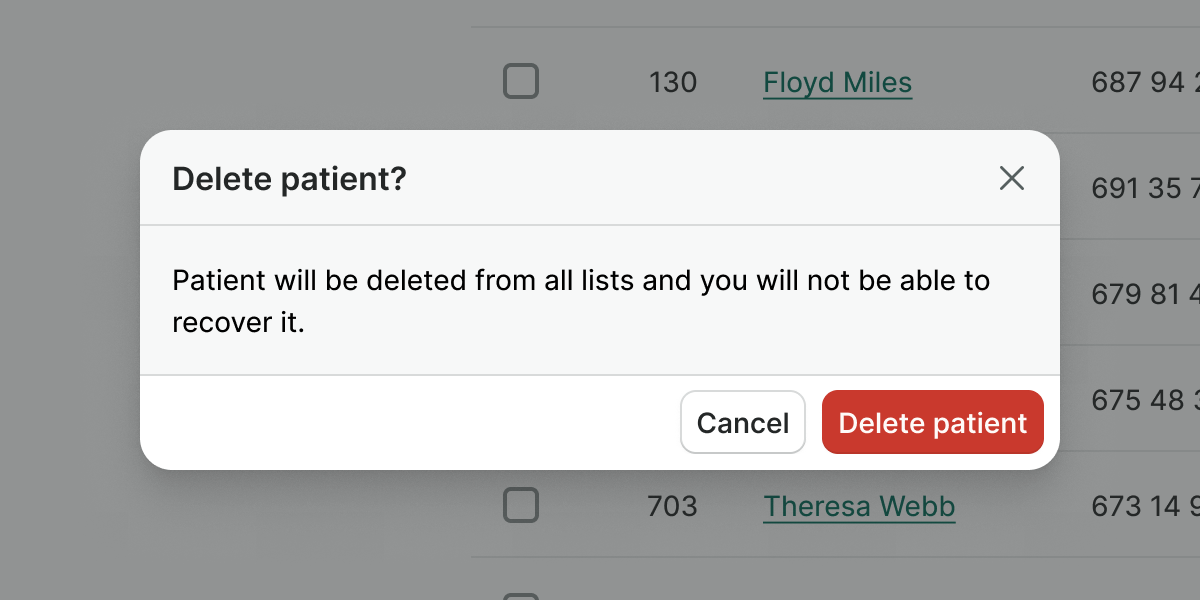The image size is (1200, 600).
Task: Click patient ID 703
Action: [672, 507]
